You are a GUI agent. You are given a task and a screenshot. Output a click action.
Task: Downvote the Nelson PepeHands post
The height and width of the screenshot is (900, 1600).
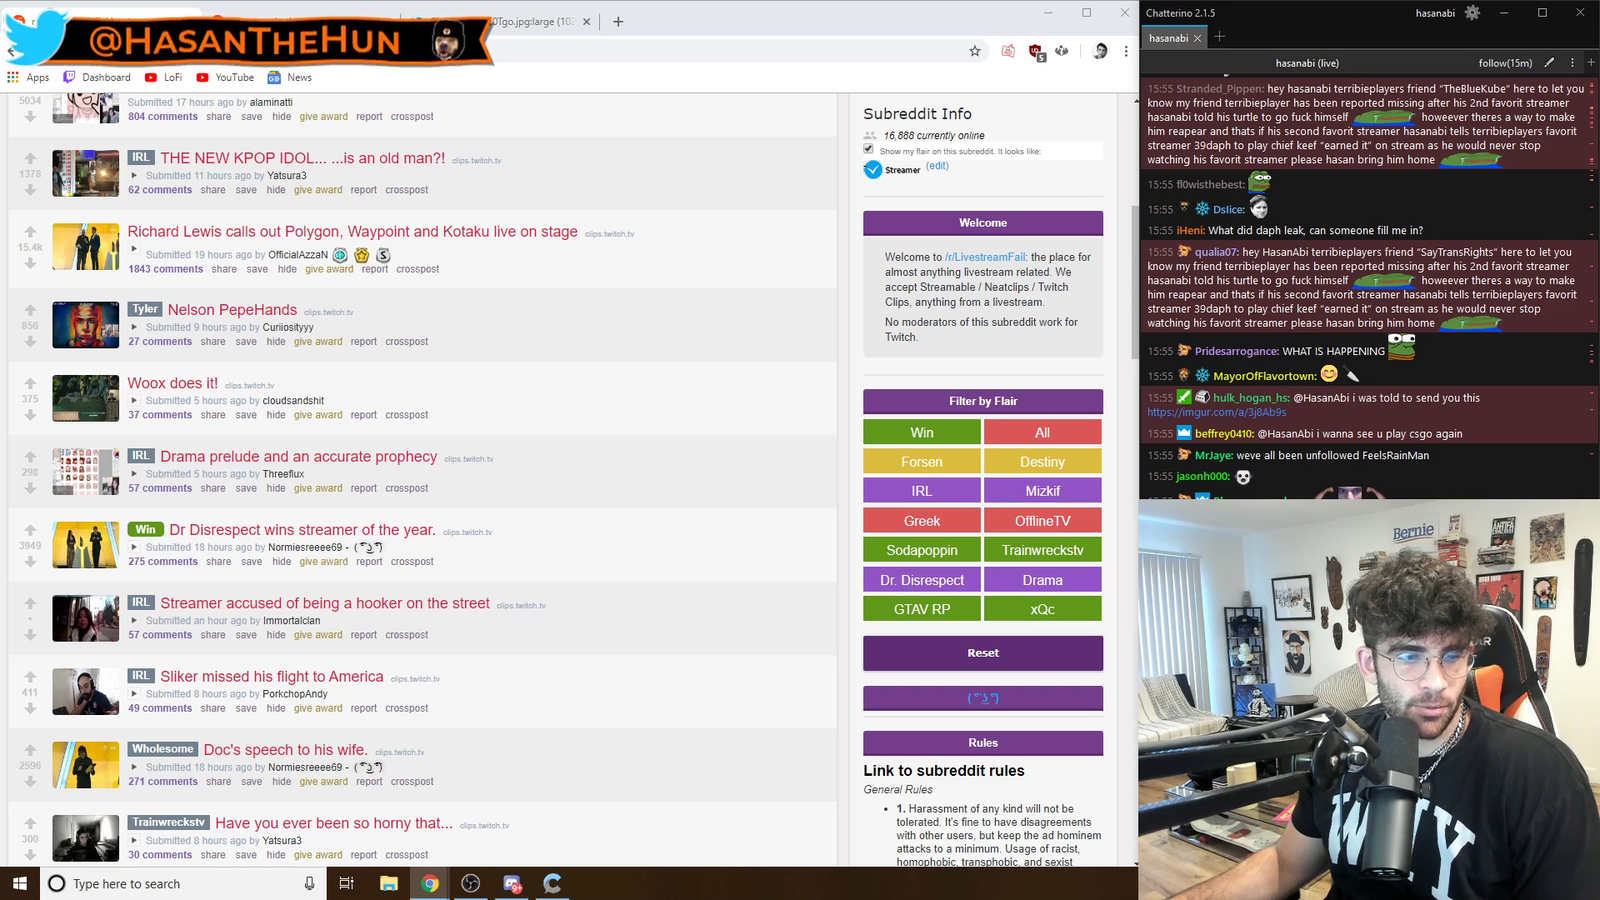(x=30, y=342)
